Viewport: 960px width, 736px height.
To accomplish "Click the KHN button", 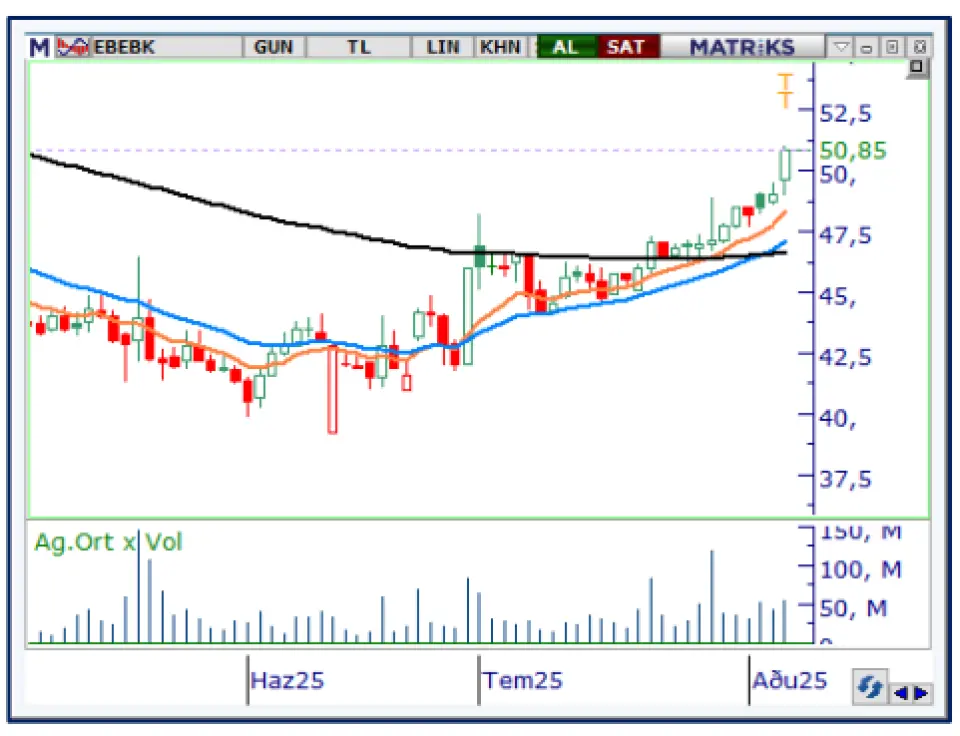I will pos(500,47).
